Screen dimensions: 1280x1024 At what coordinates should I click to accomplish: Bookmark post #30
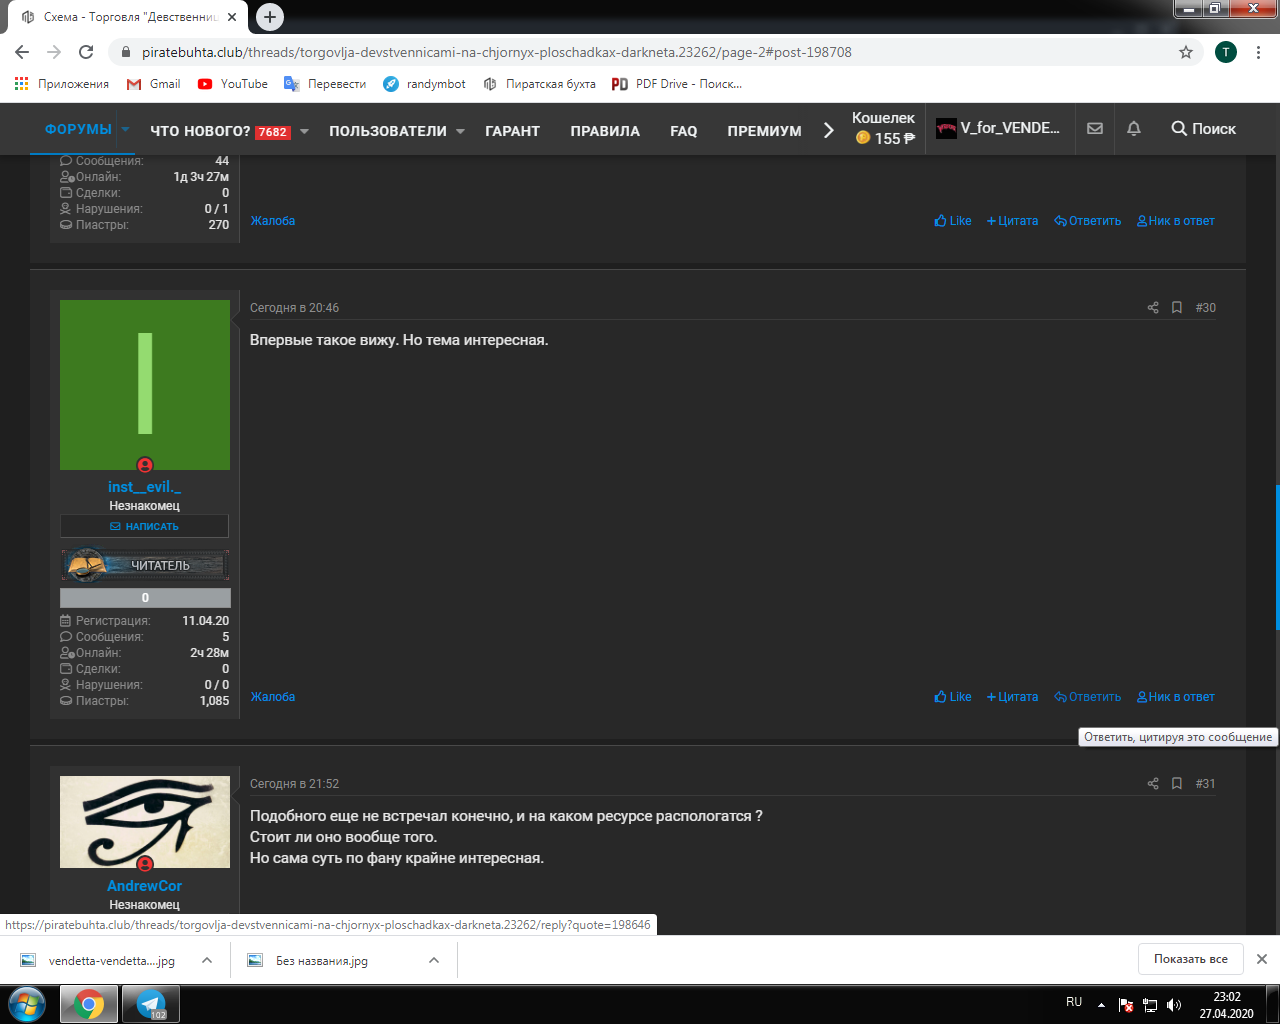tap(1177, 308)
